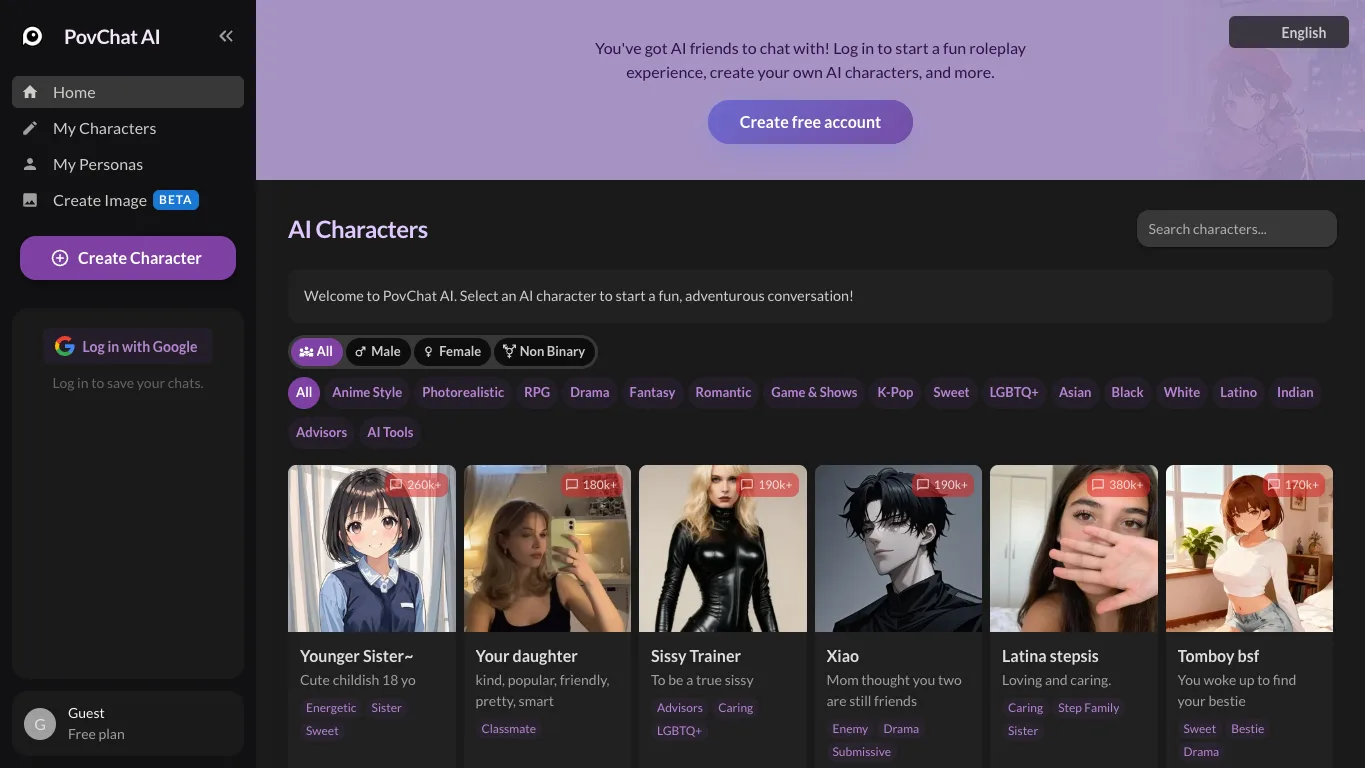1365x768 pixels.
Task: Filter characters by Male
Action: (378, 352)
